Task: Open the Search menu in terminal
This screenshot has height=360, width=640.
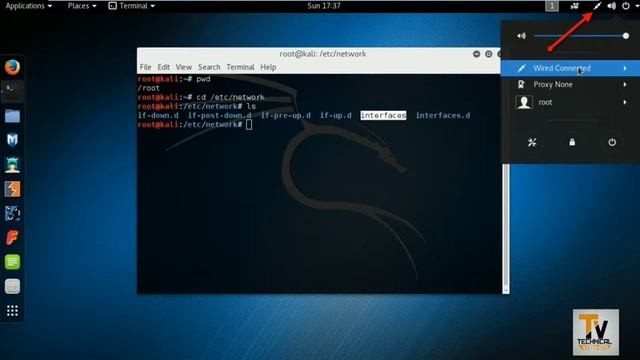Action: tap(209, 67)
